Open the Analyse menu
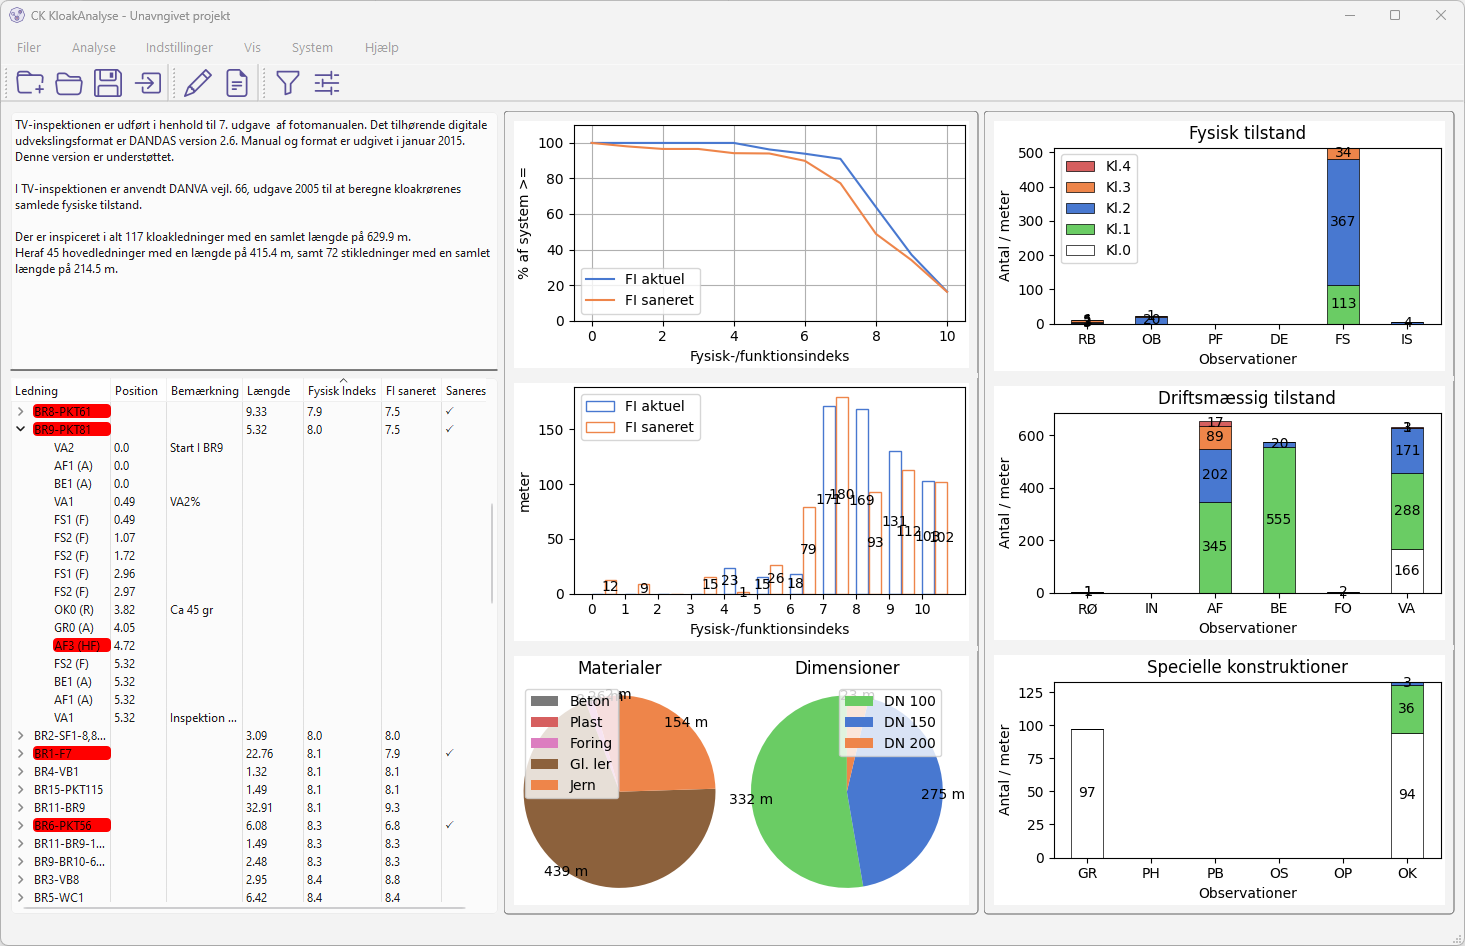This screenshot has width=1465, height=946. point(93,47)
